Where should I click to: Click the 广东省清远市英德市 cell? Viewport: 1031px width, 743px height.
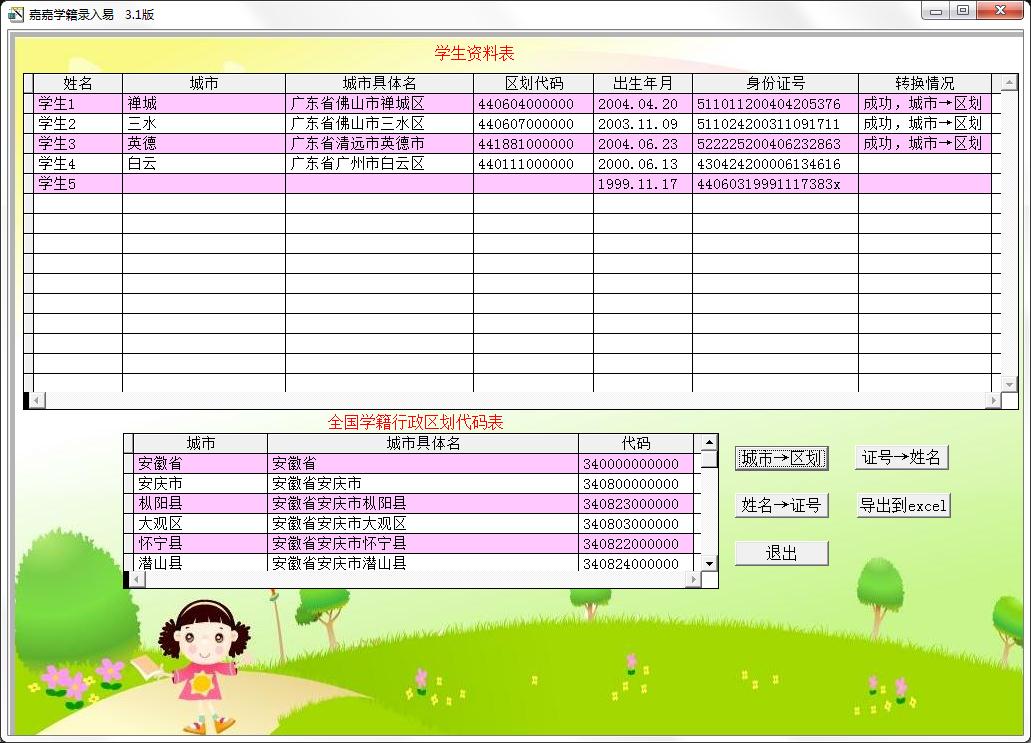point(379,144)
